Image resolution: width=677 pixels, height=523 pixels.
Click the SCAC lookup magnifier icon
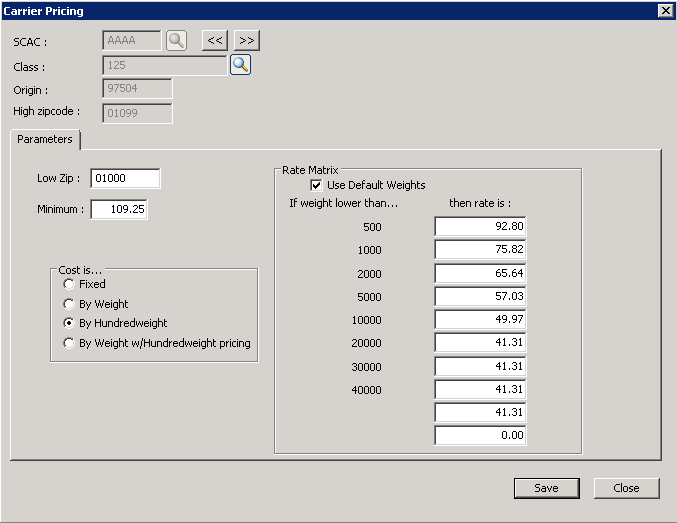tap(176, 41)
